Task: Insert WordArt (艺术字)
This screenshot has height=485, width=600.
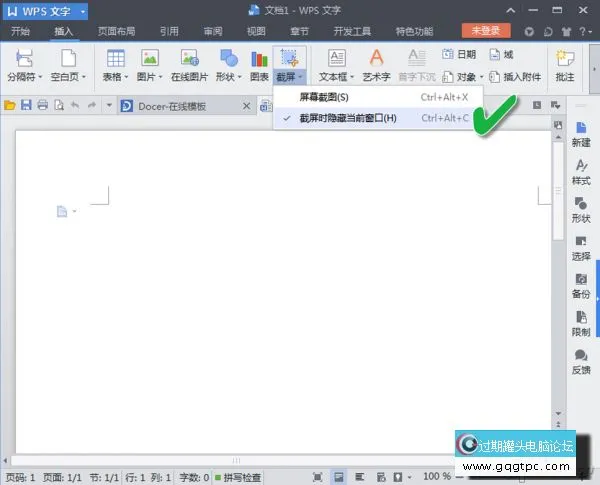Action: (377, 65)
